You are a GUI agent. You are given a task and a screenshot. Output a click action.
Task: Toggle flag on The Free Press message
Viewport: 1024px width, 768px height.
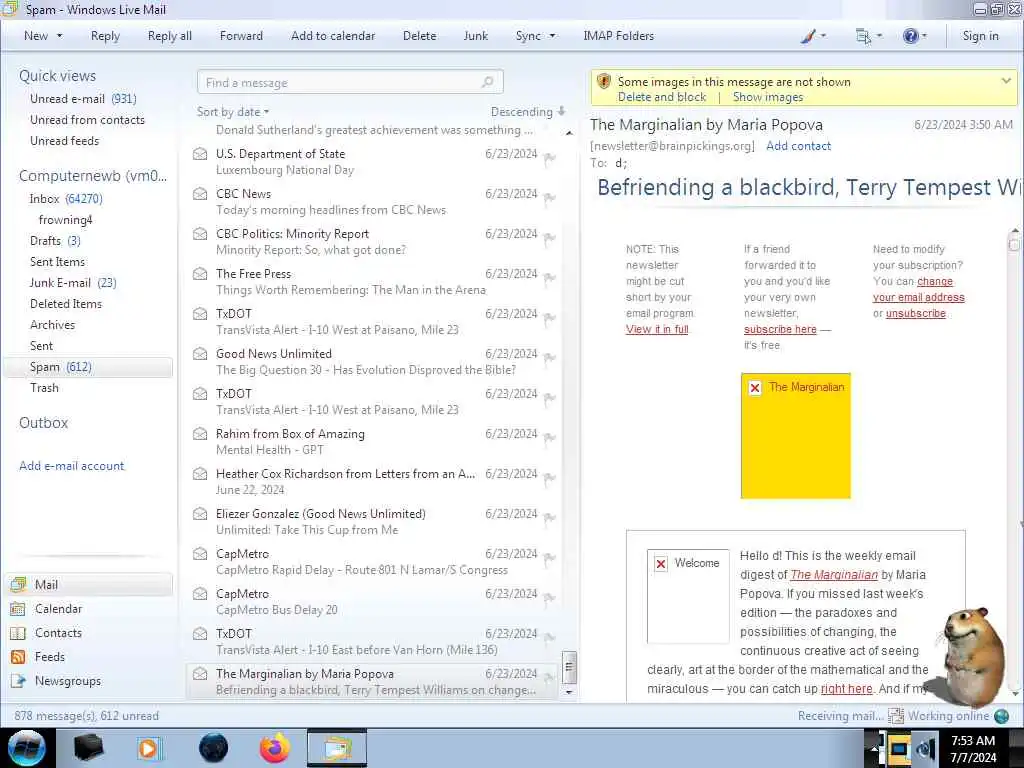tap(549, 278)
